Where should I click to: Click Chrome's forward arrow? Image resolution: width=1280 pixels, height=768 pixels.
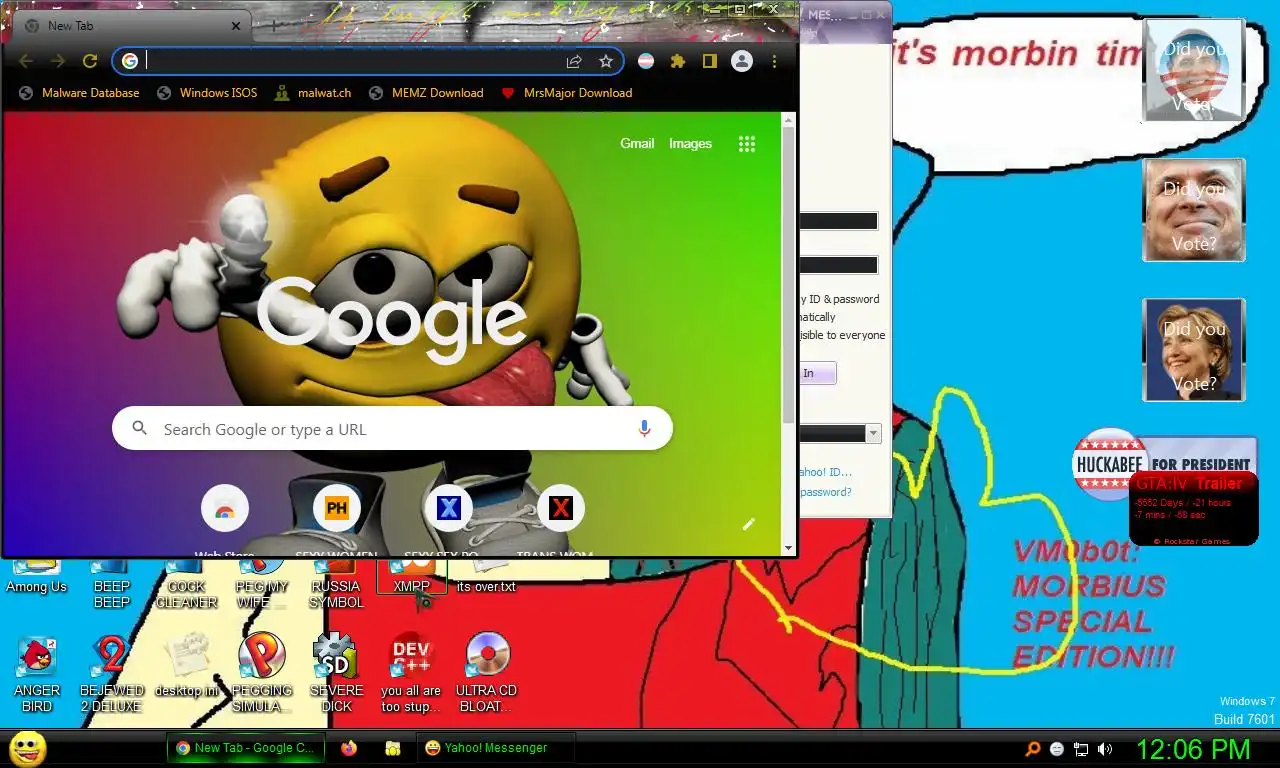tap(58, 61)
